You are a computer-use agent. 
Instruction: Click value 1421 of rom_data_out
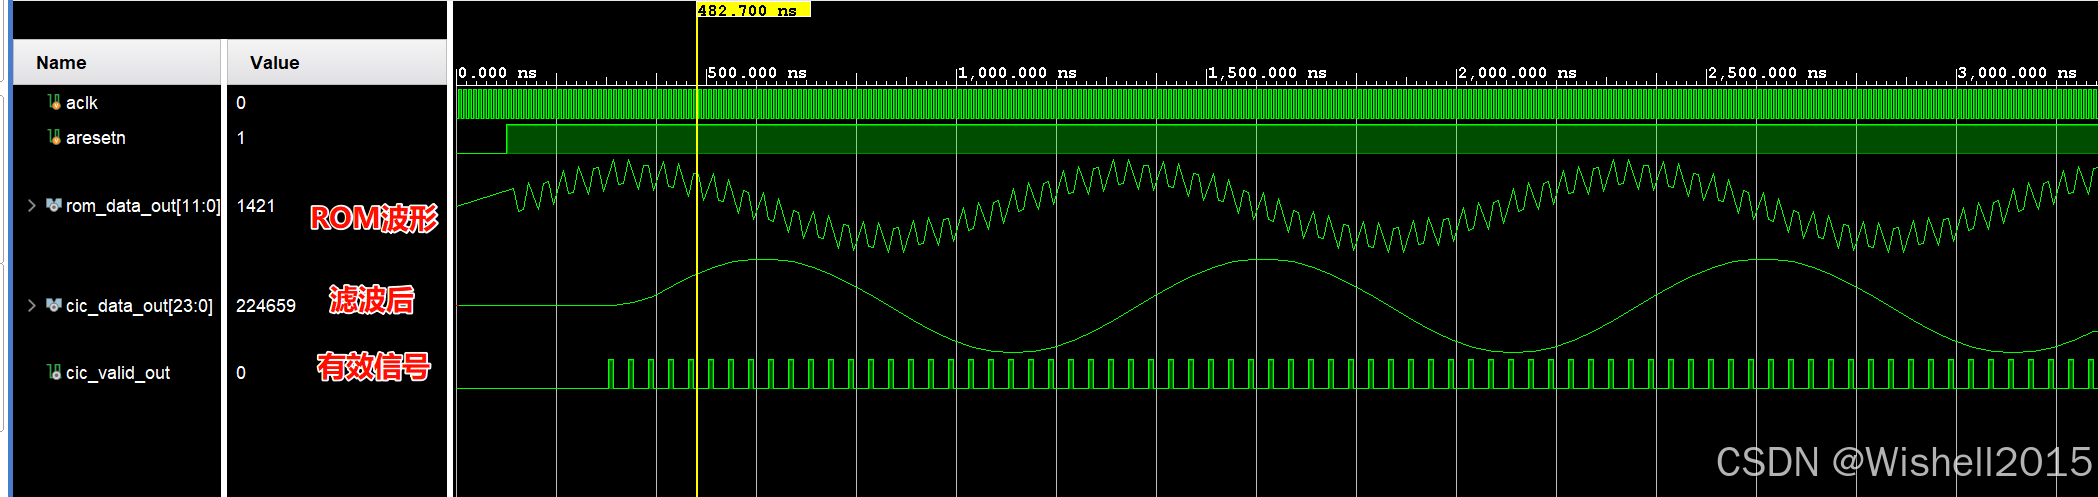[x=256, y=205]
